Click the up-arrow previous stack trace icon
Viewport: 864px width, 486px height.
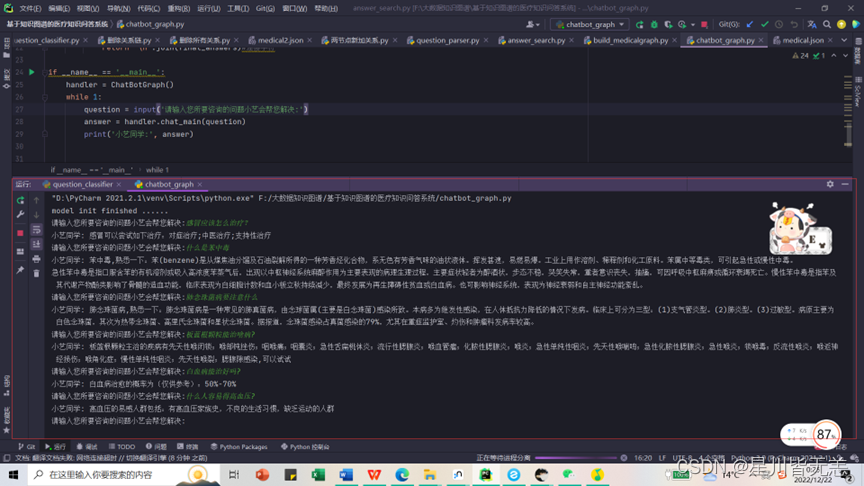36,201
